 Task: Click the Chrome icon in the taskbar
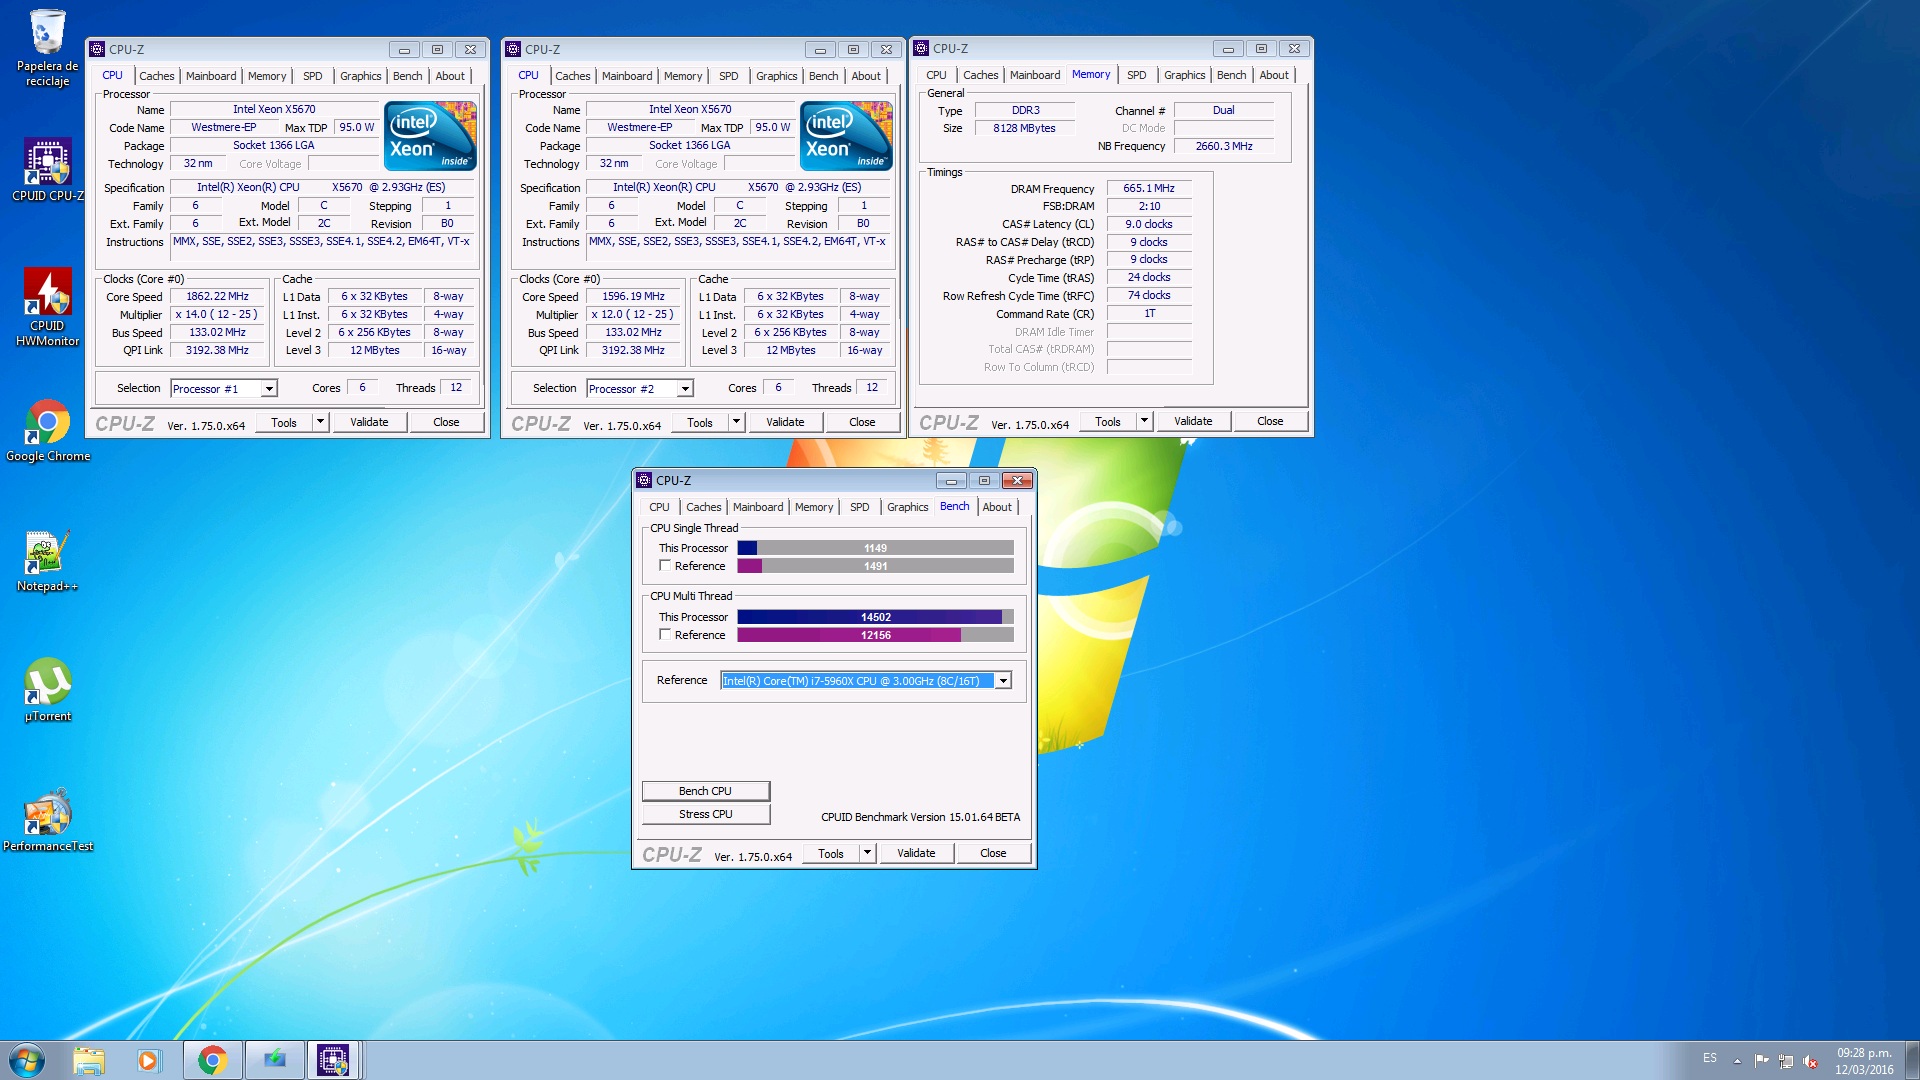(212, 1060)
